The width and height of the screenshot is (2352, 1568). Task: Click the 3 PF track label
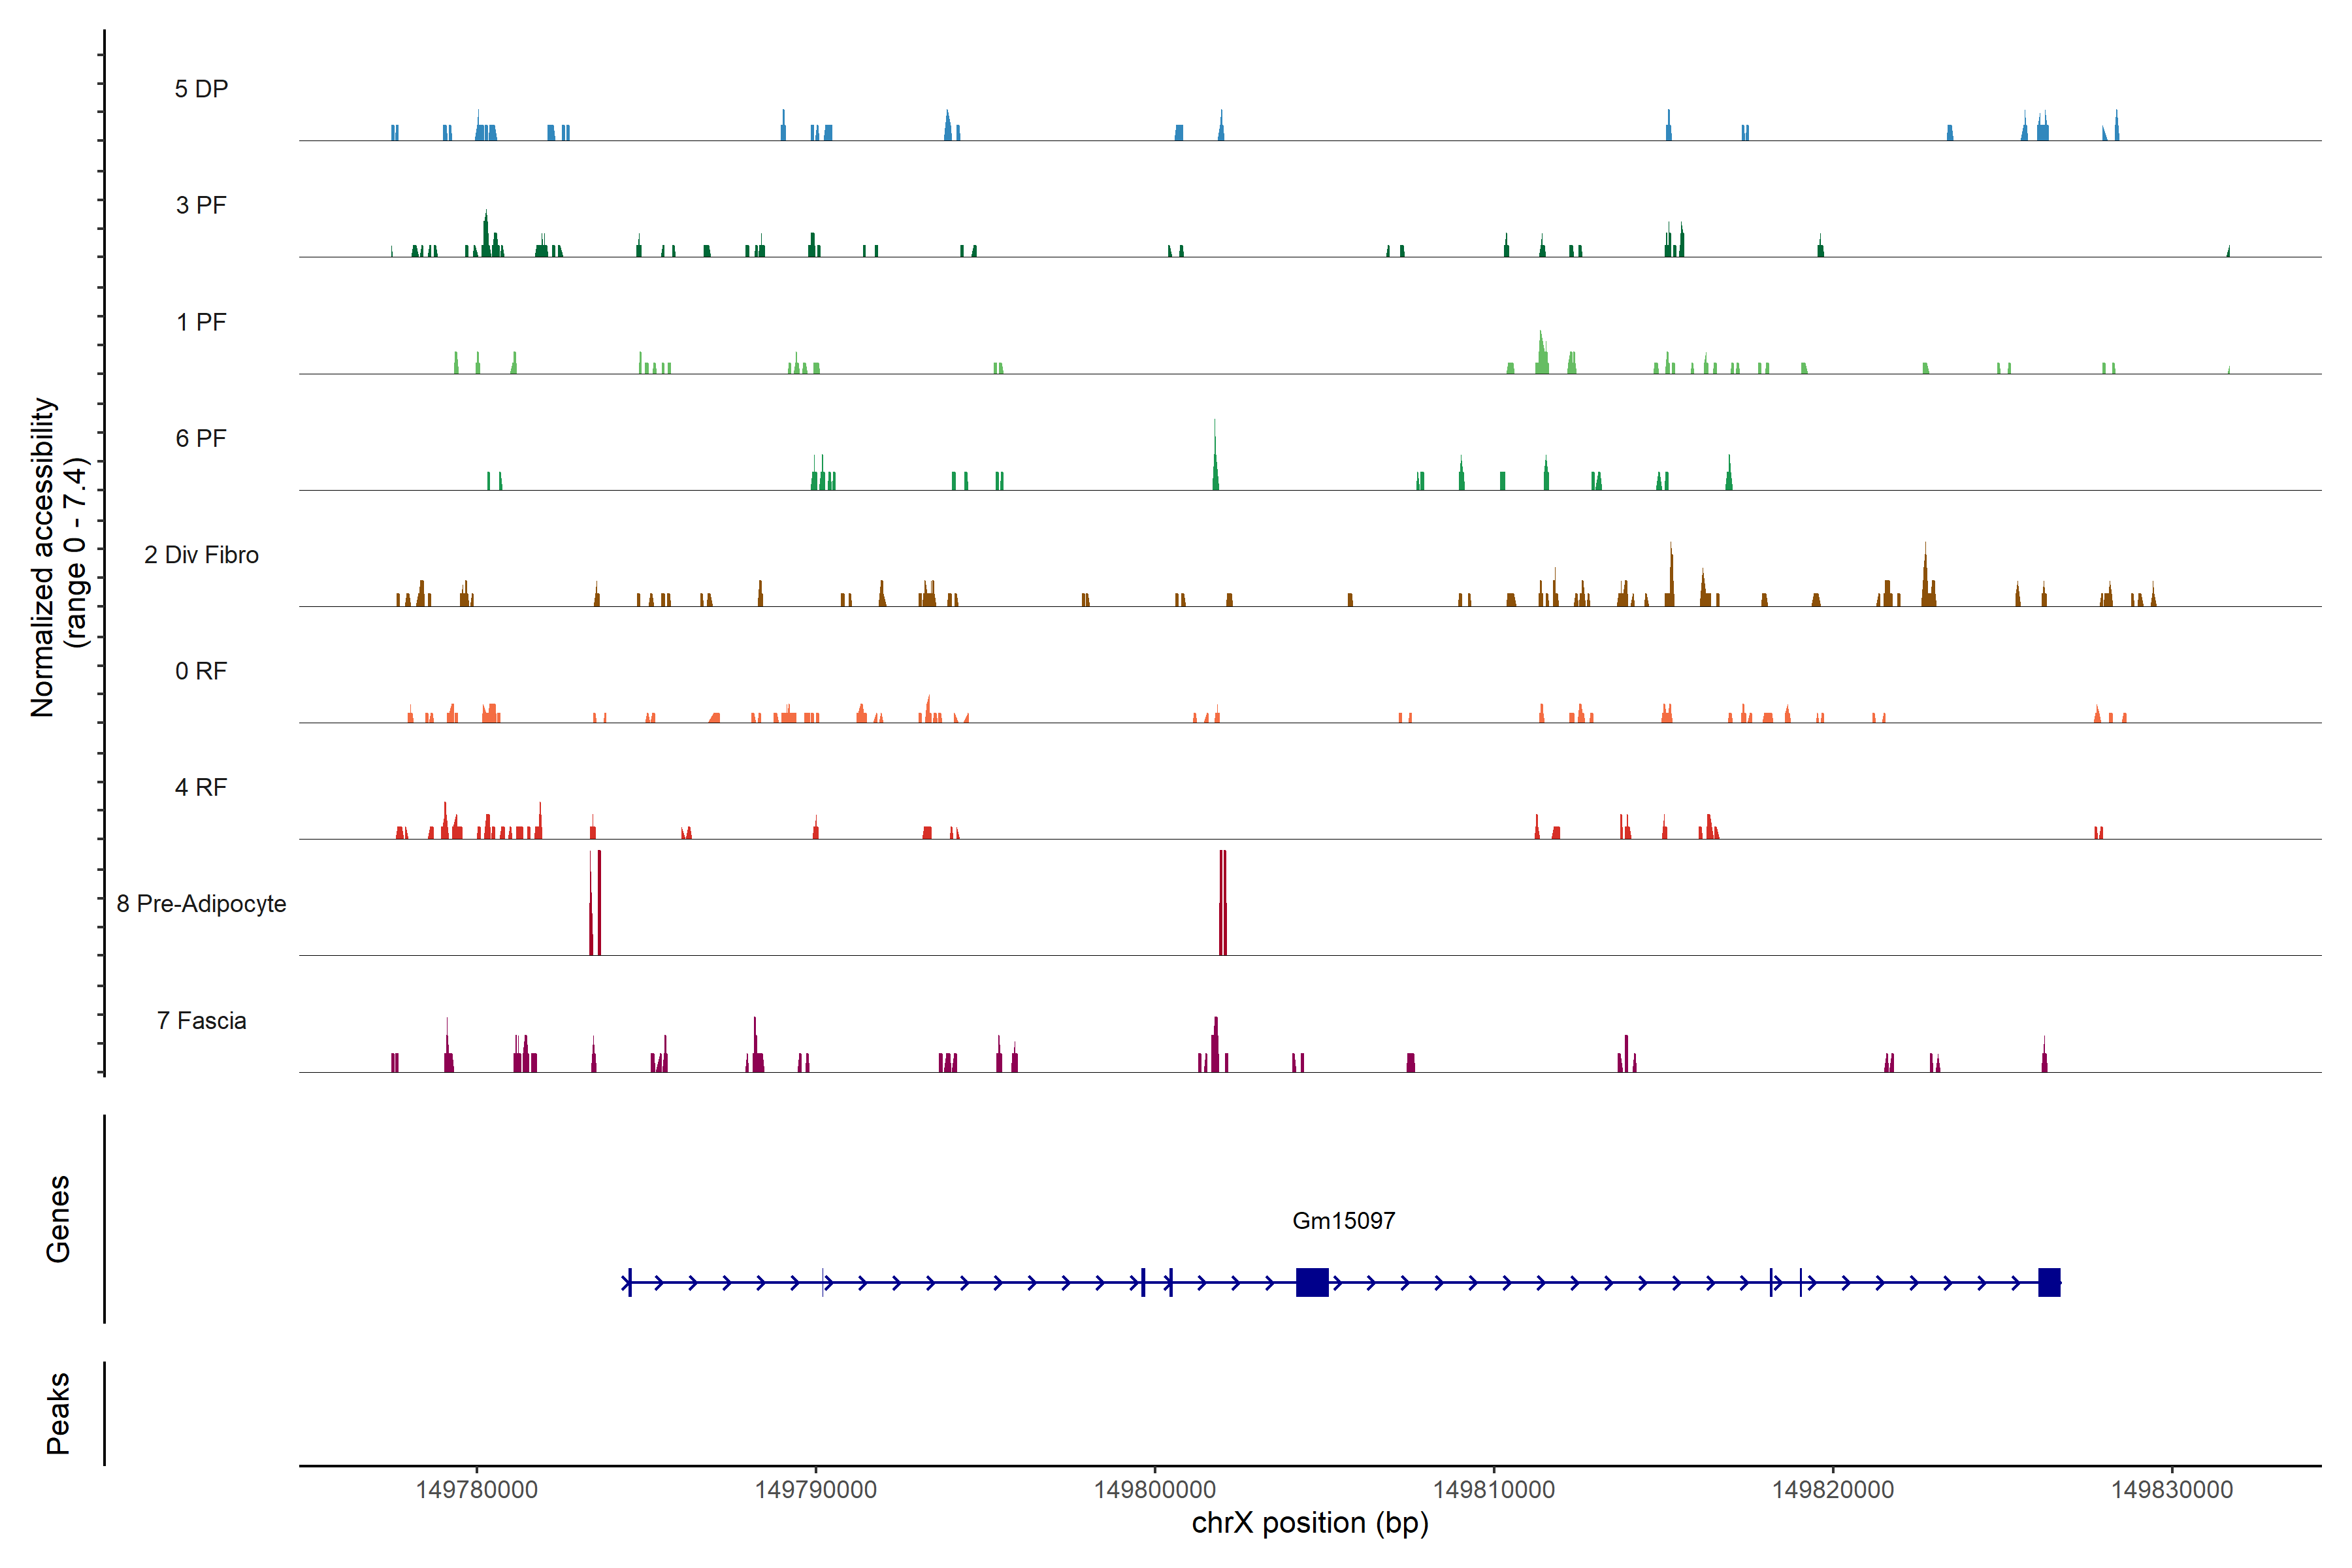tap(201, 205)
